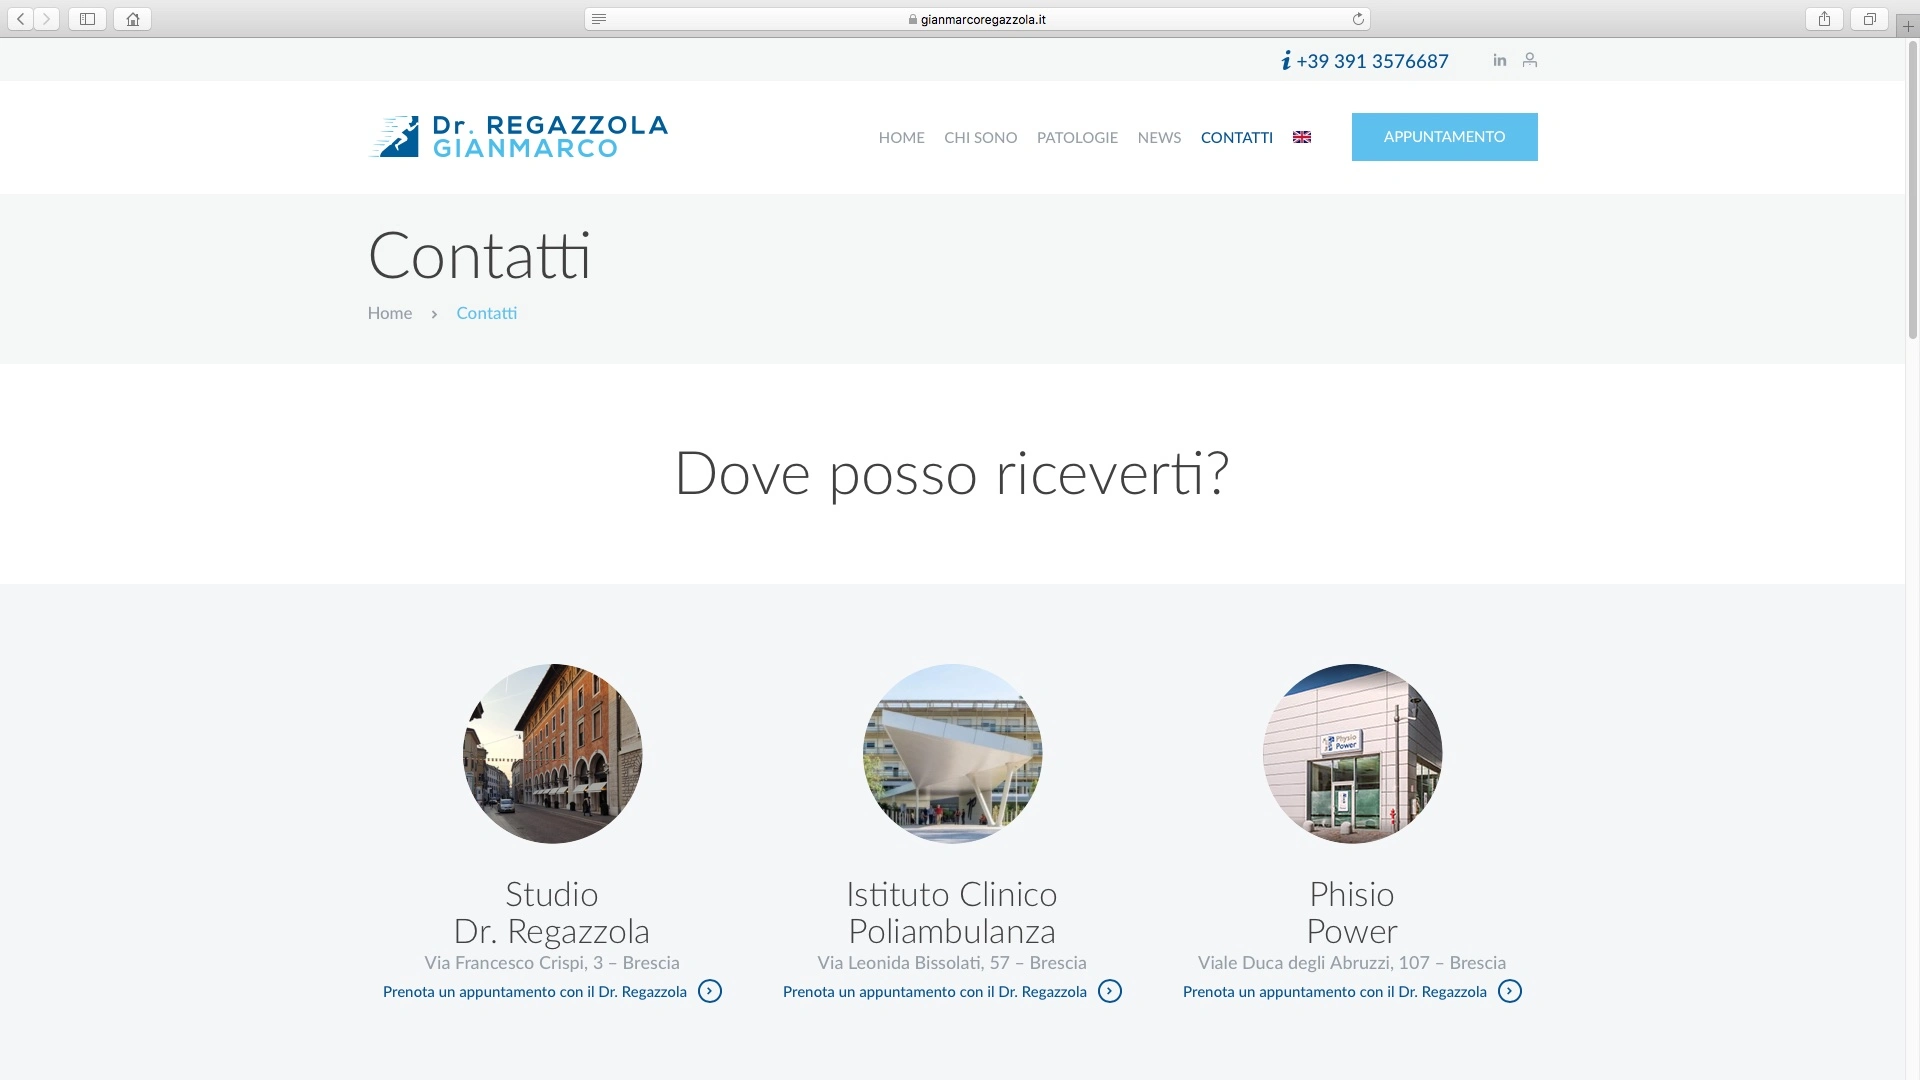Toggle the Safari sidebar button

tap(87, 19)
